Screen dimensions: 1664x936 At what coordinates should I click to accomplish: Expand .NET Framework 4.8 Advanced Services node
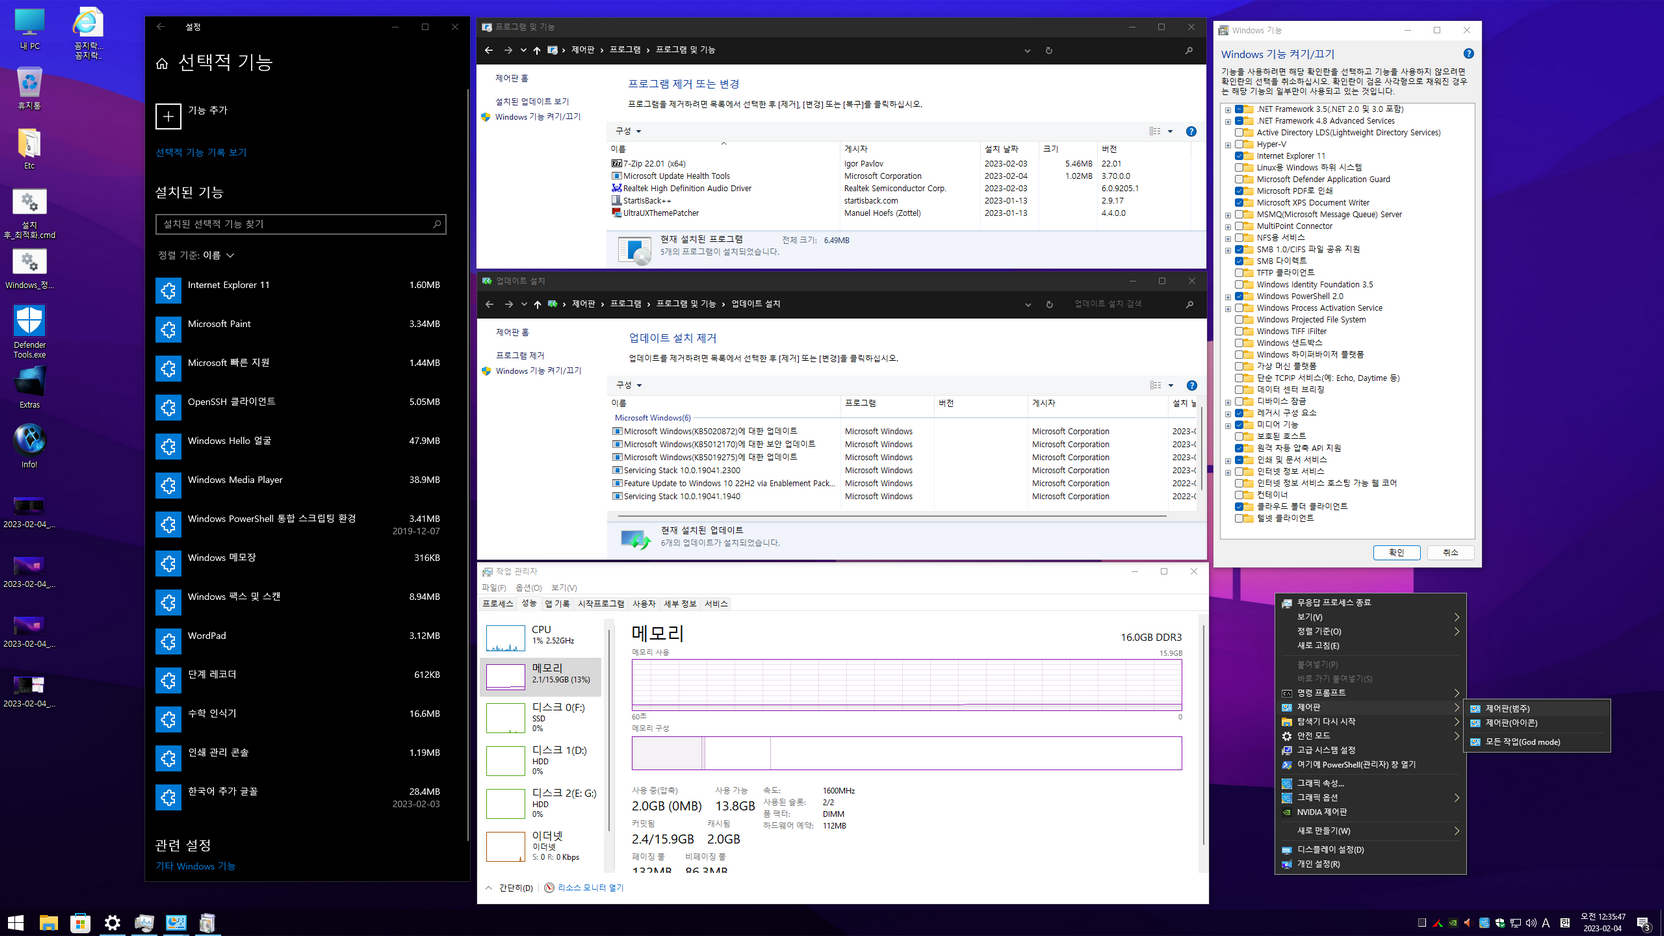tap(1228, 121)
